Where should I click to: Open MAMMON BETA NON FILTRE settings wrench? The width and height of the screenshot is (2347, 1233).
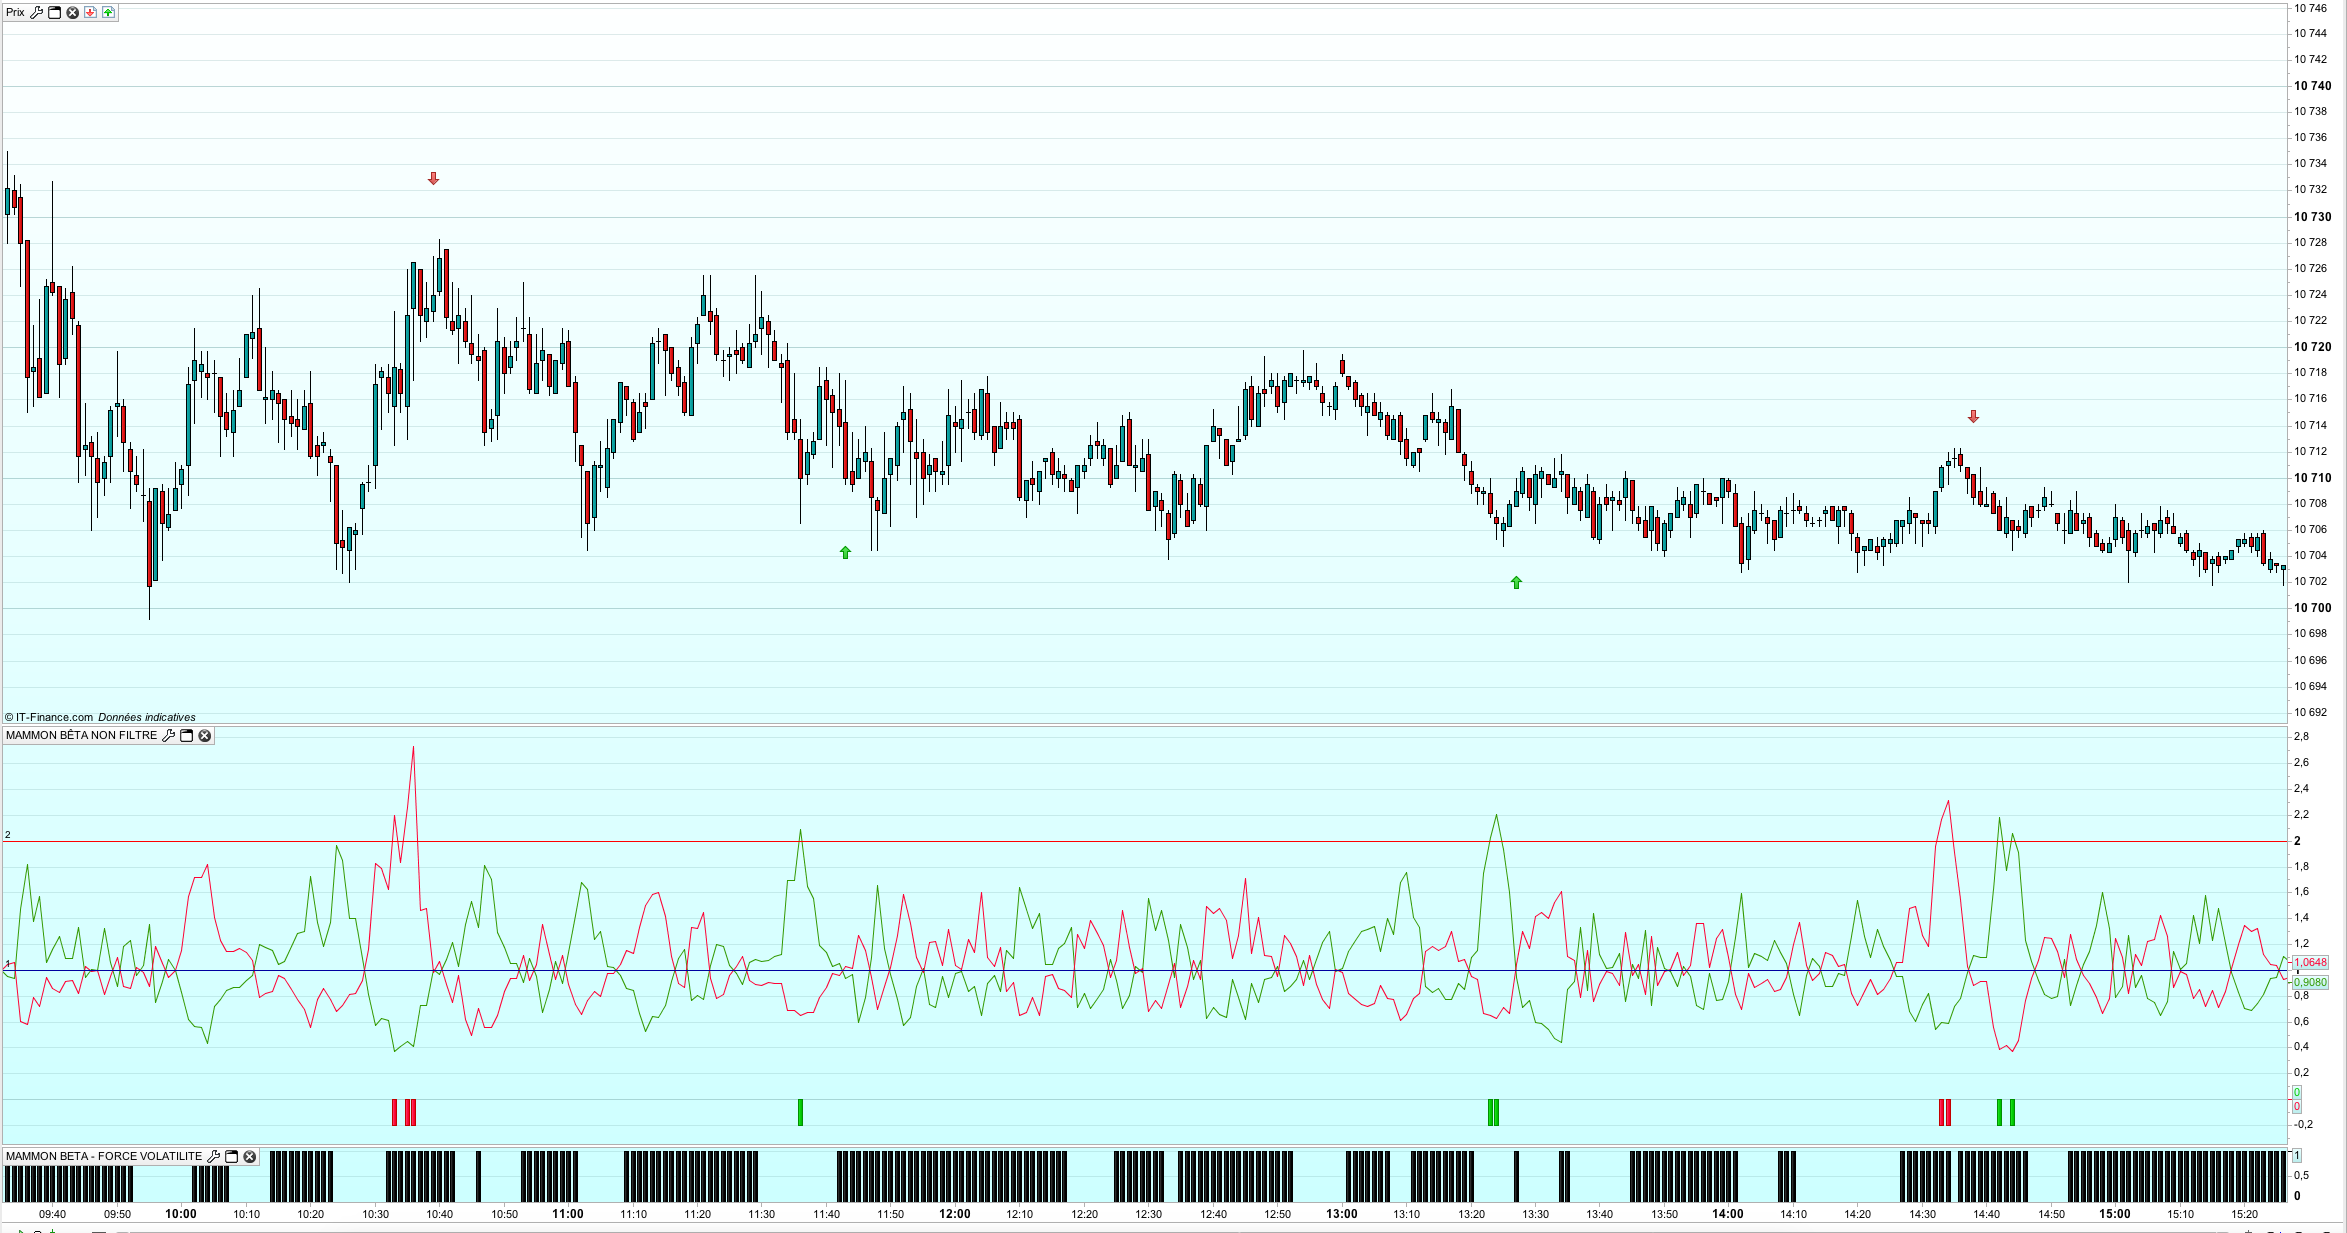pyautogui.click(x=169, y=736)
